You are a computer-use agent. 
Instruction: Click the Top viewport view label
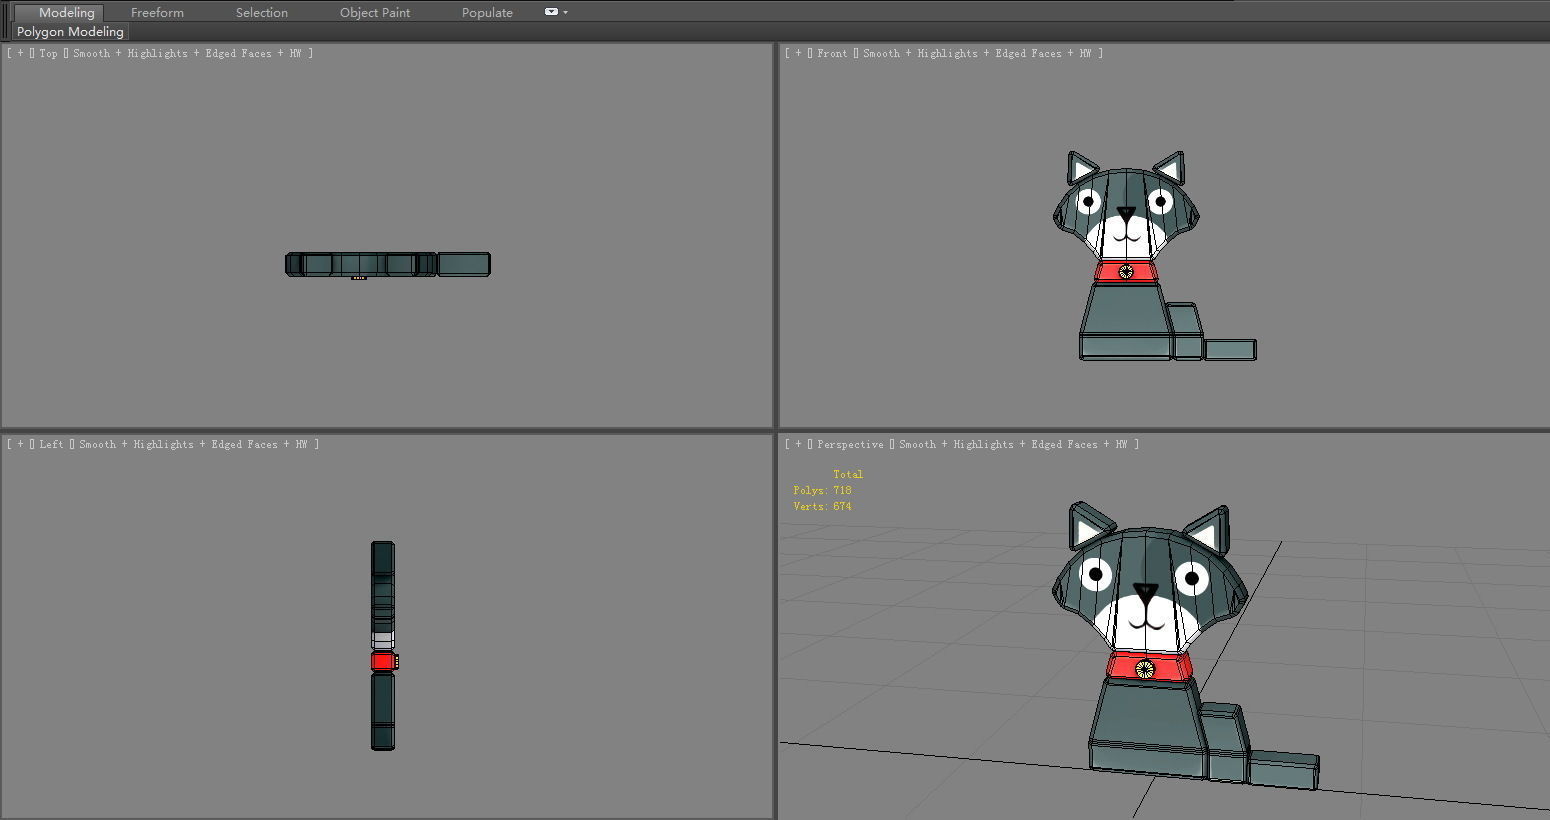(x=48, y=53)
